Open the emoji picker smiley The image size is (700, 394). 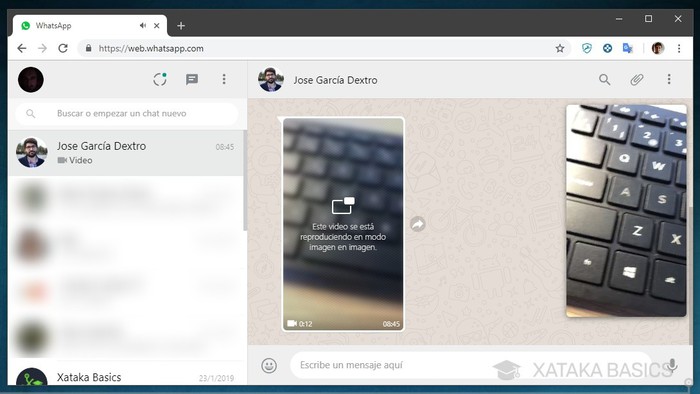269,366
